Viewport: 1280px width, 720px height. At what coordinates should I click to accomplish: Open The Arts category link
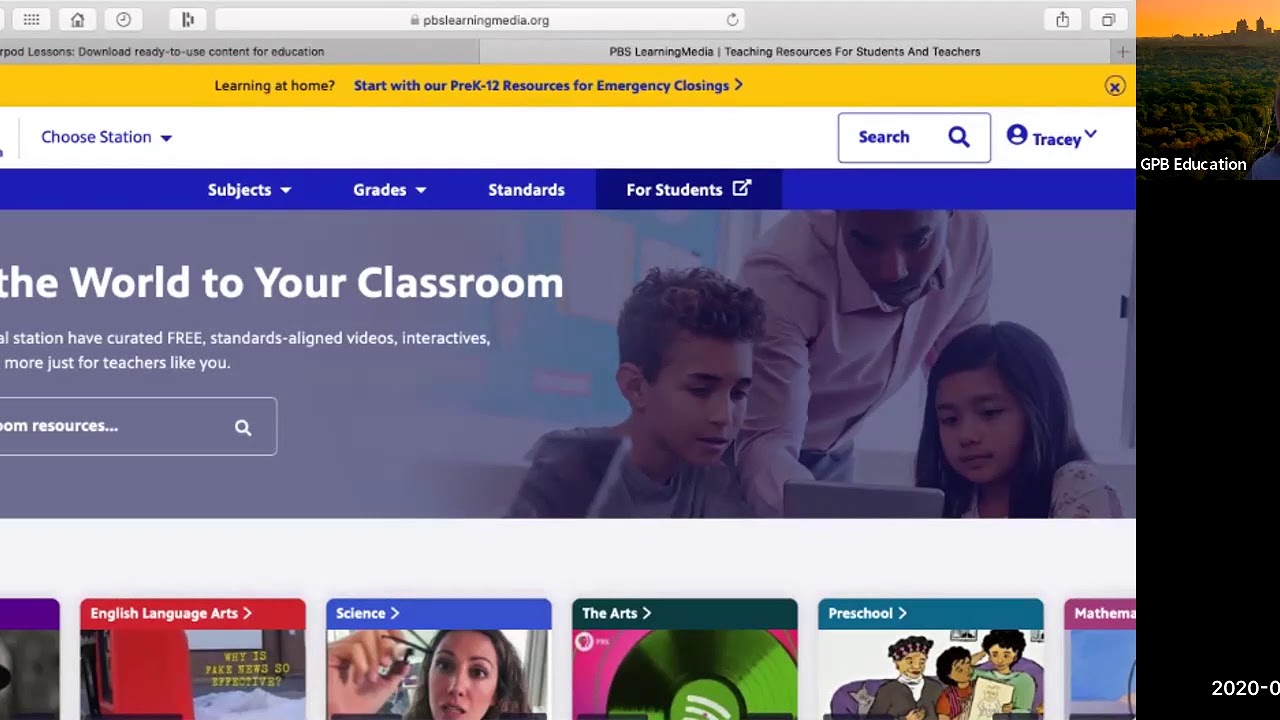click(x=616, y=613)
